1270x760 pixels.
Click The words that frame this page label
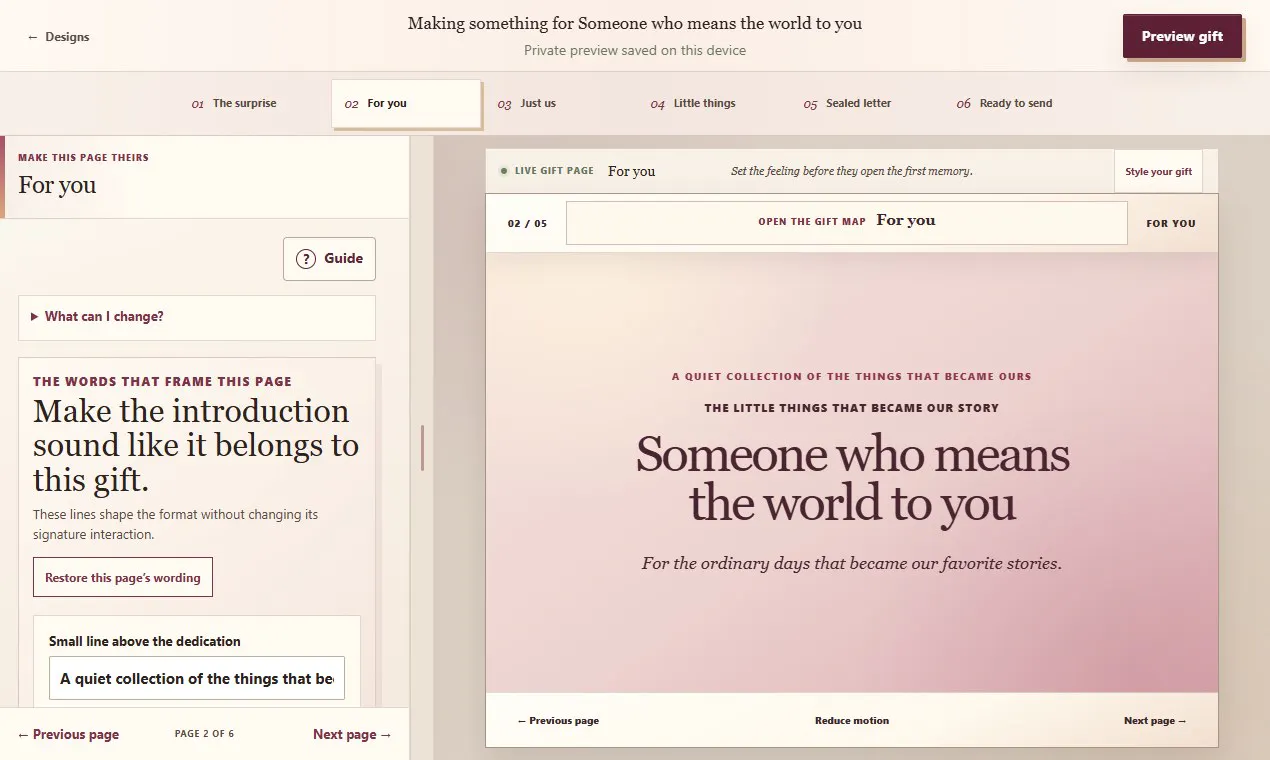[163, 381]
